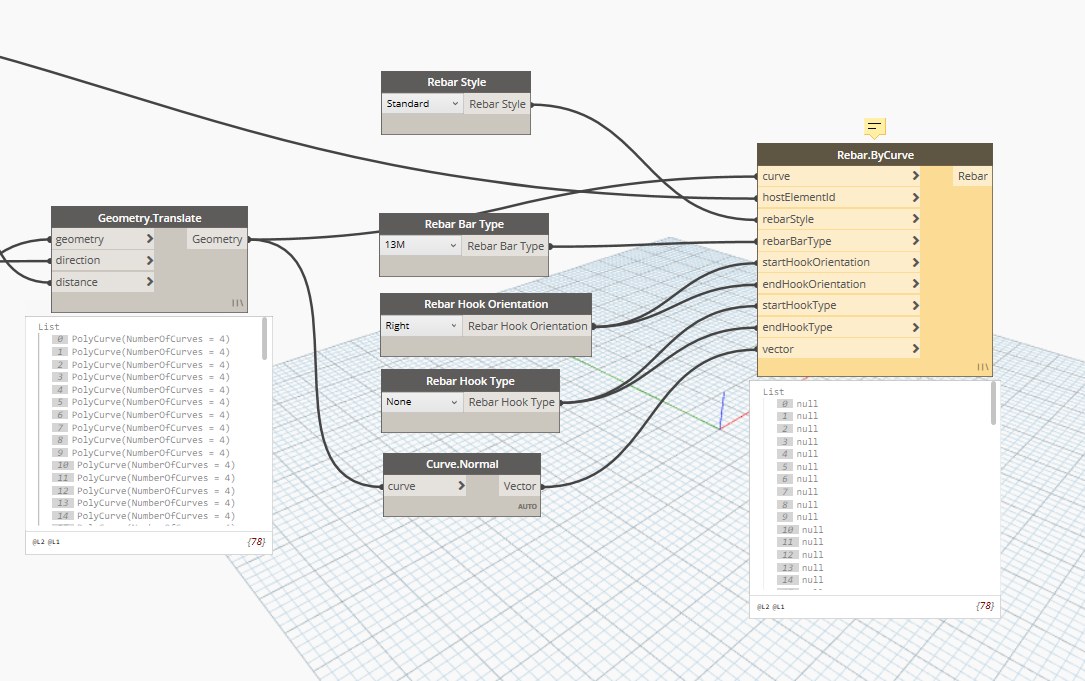Select index 14 PolyCurve row in Translate preview

point(144,516)
